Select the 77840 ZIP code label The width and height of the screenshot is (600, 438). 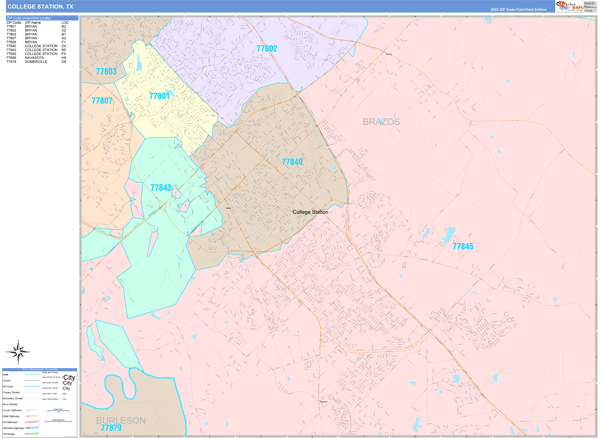click(x=292, y=162)
